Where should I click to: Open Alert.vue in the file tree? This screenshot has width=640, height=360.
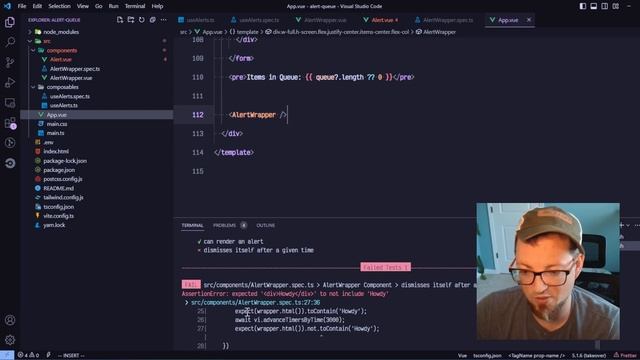[x=60, y=60]
